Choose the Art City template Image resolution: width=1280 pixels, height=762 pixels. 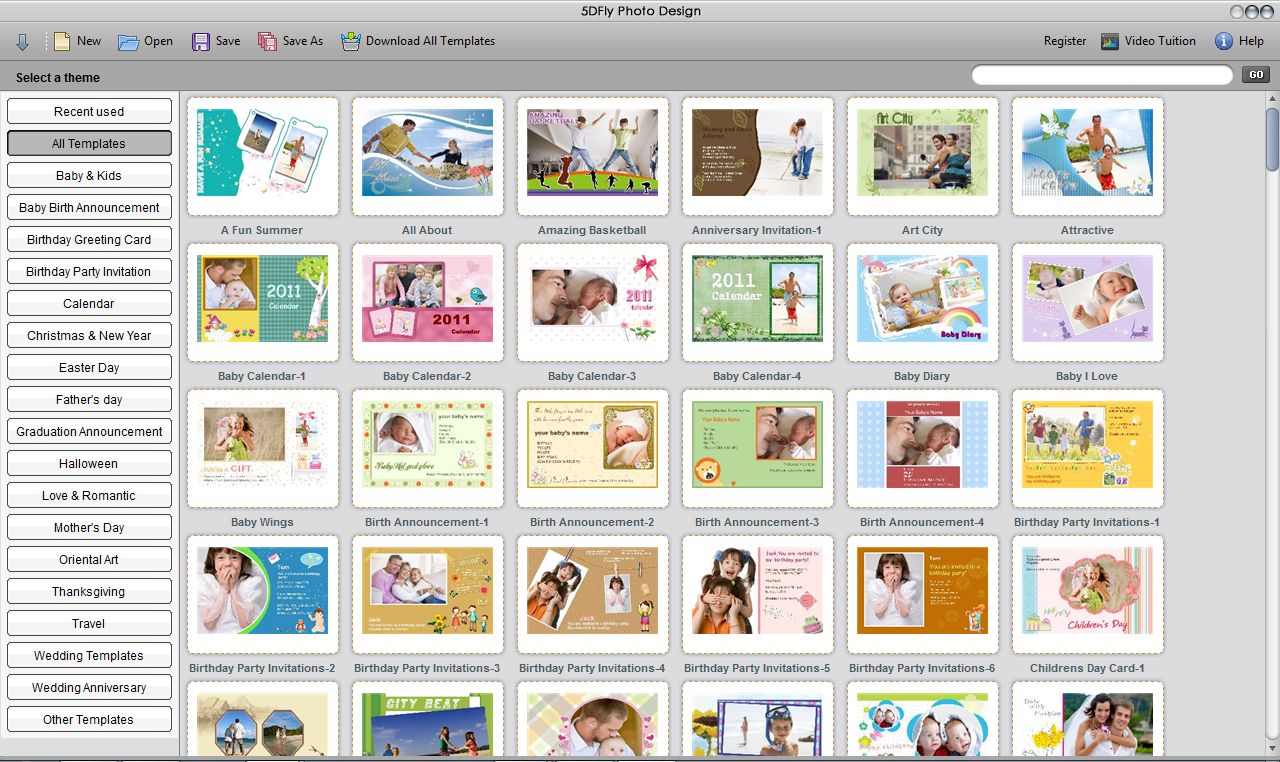[x=923, y=156]
